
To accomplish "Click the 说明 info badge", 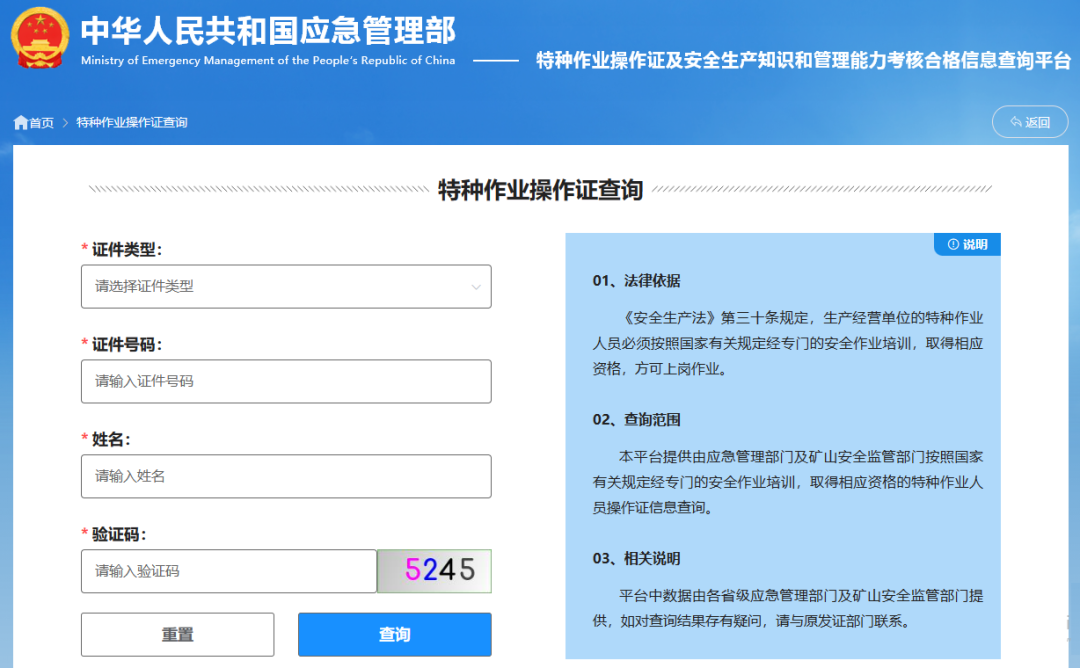I will pos(967,244).
